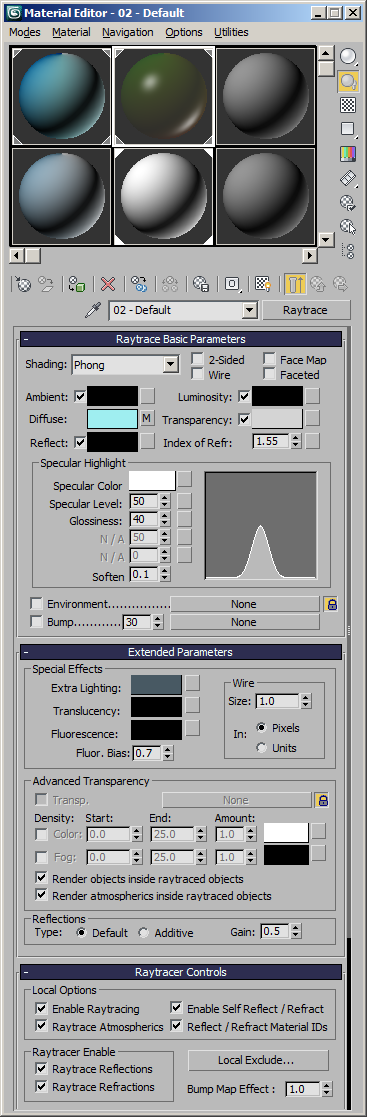Open the Options menu
367x1117 pixels.
tap(184, 32)
